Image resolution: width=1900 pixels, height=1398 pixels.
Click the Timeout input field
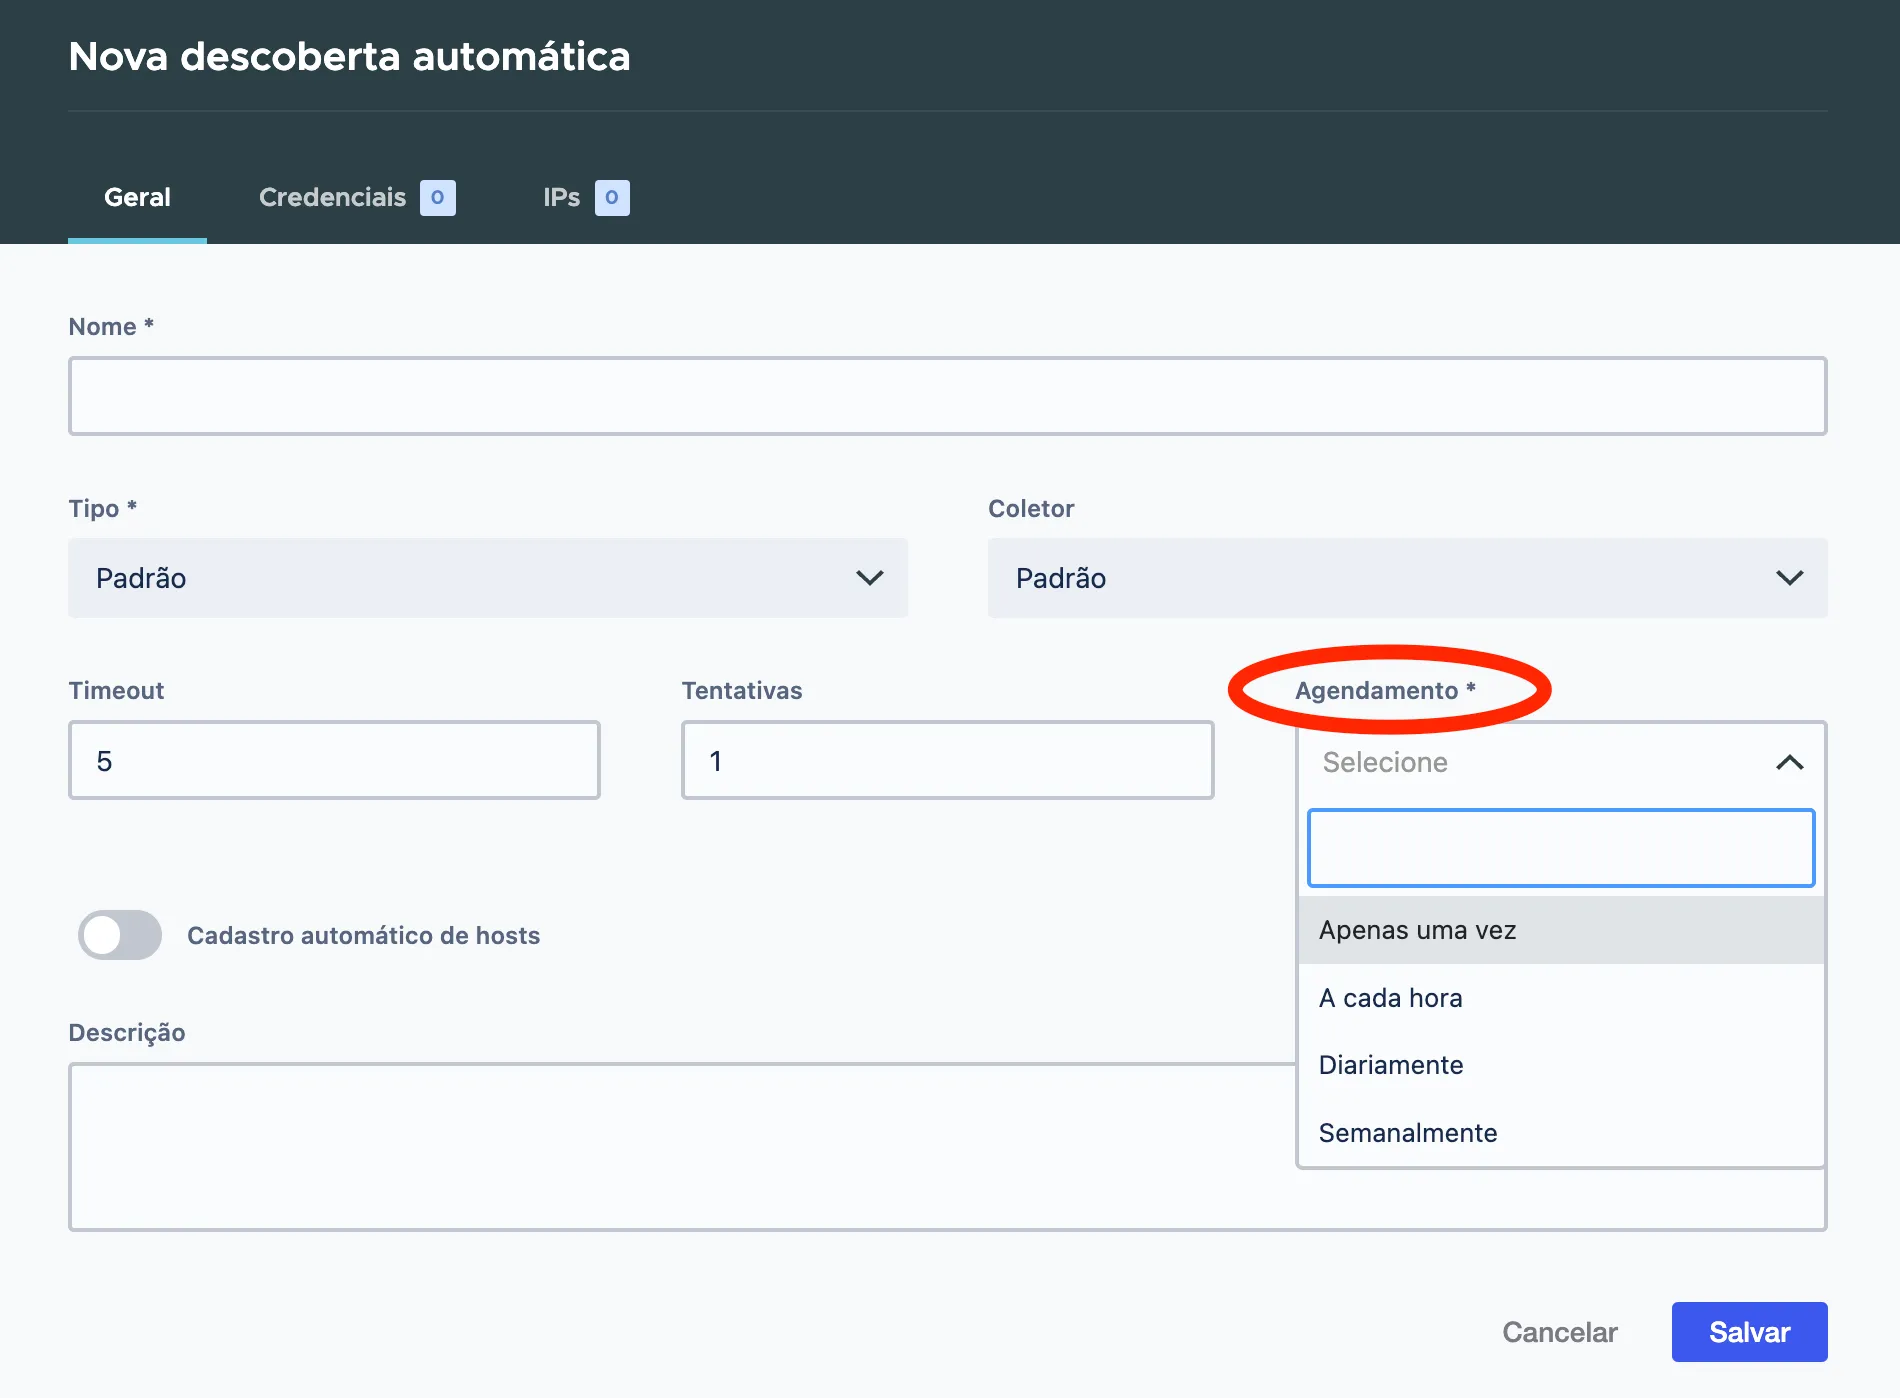click(334, 760)
